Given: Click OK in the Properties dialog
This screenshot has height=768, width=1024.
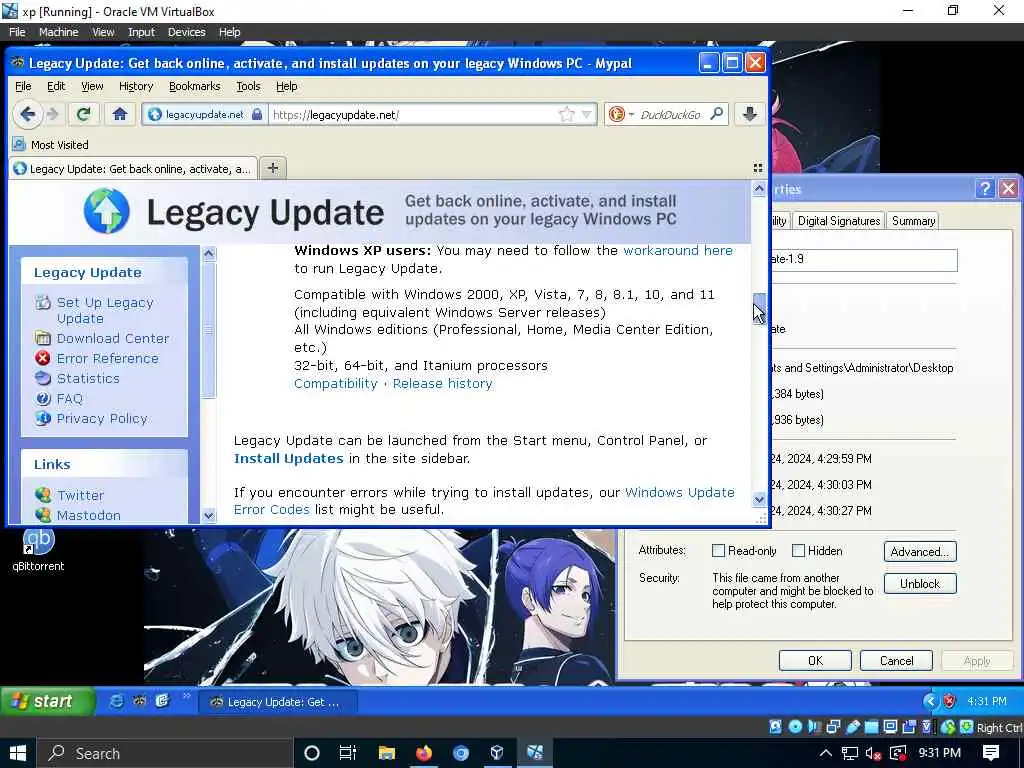Looking at the screenshot, I should tap(815, 660).
